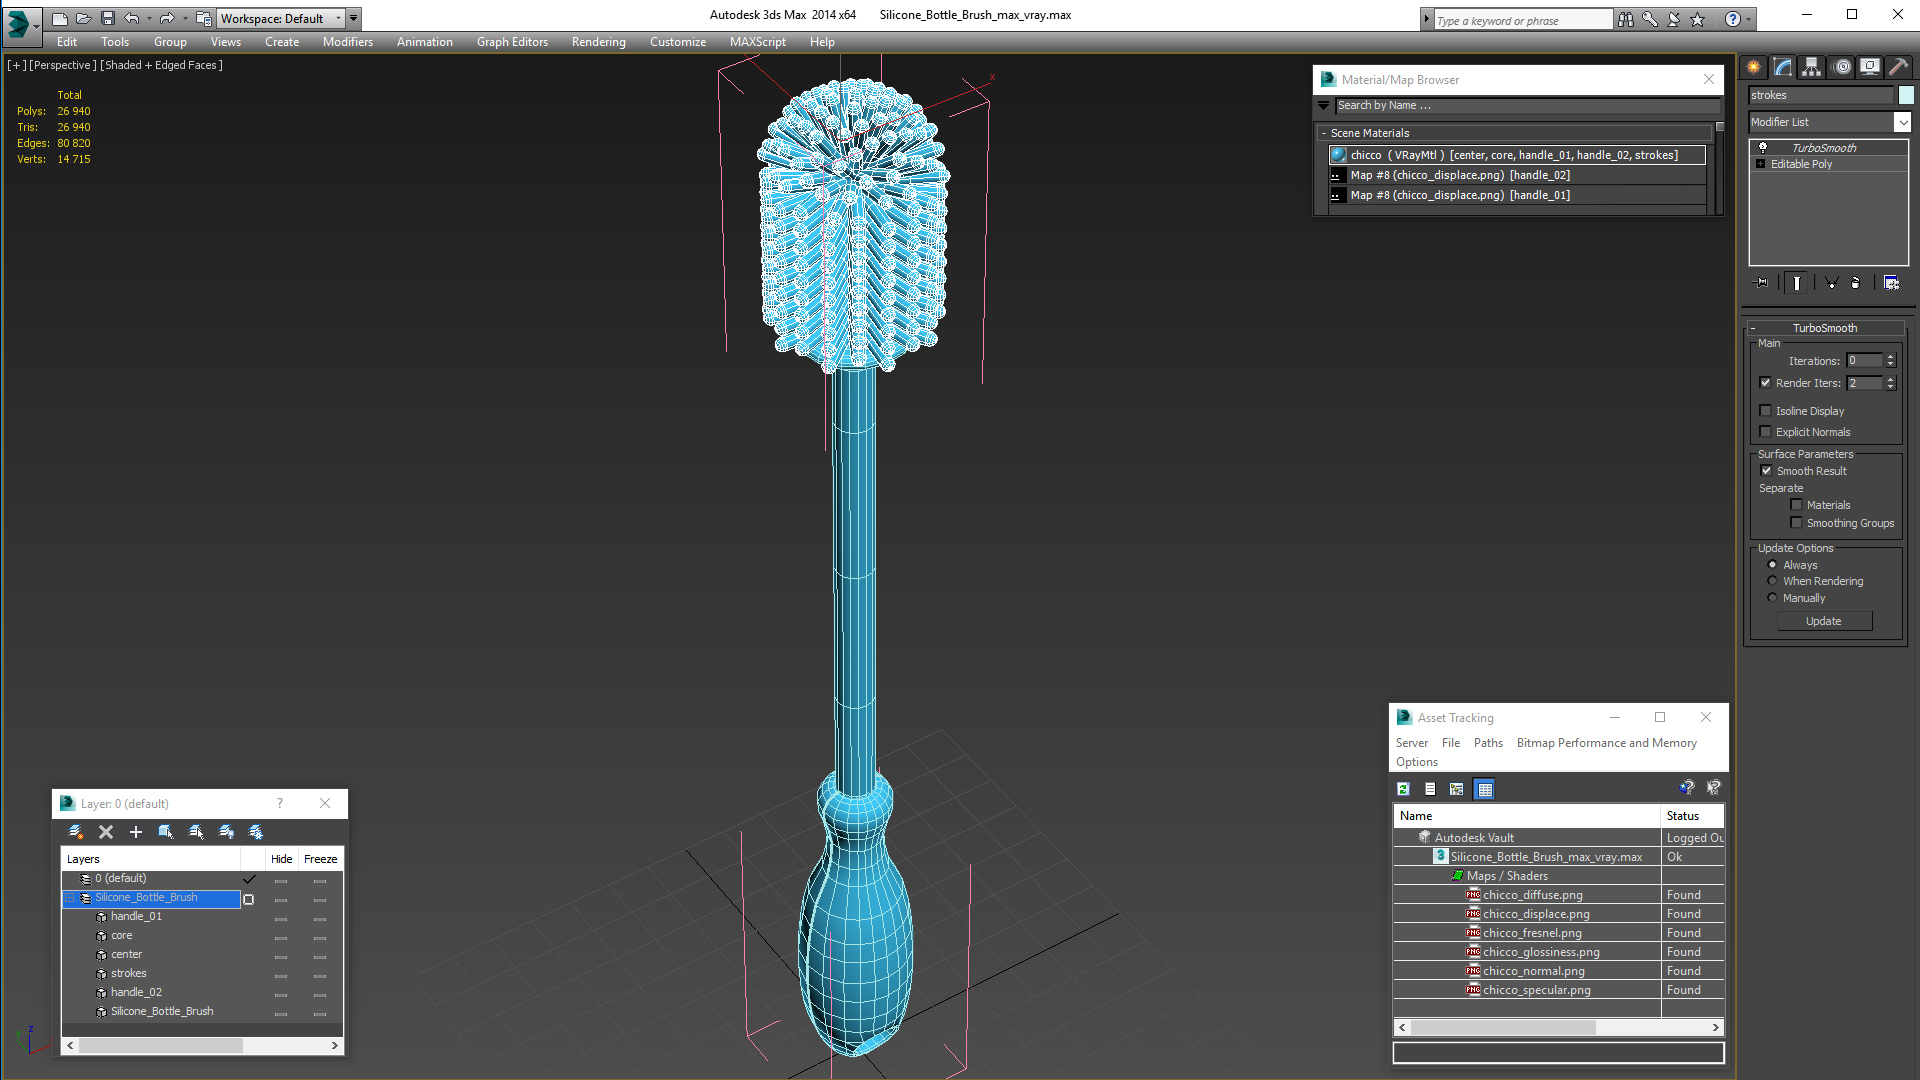Open the Utilities hammer panel tab
Viewport: 1920px width, 1080px height.
(1898, 67)
